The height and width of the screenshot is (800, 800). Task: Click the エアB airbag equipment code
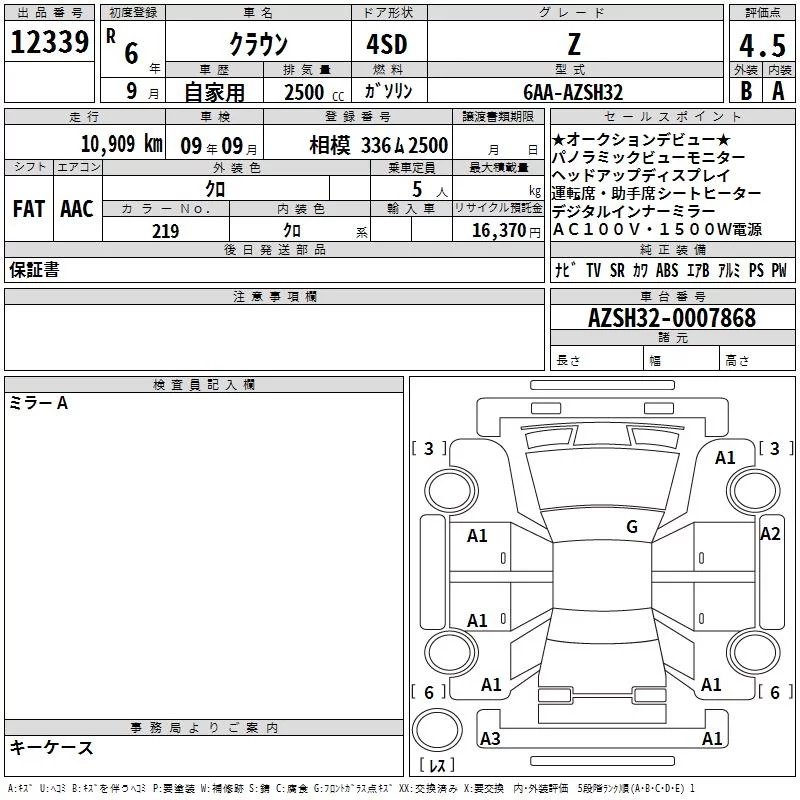click(698, 270)
